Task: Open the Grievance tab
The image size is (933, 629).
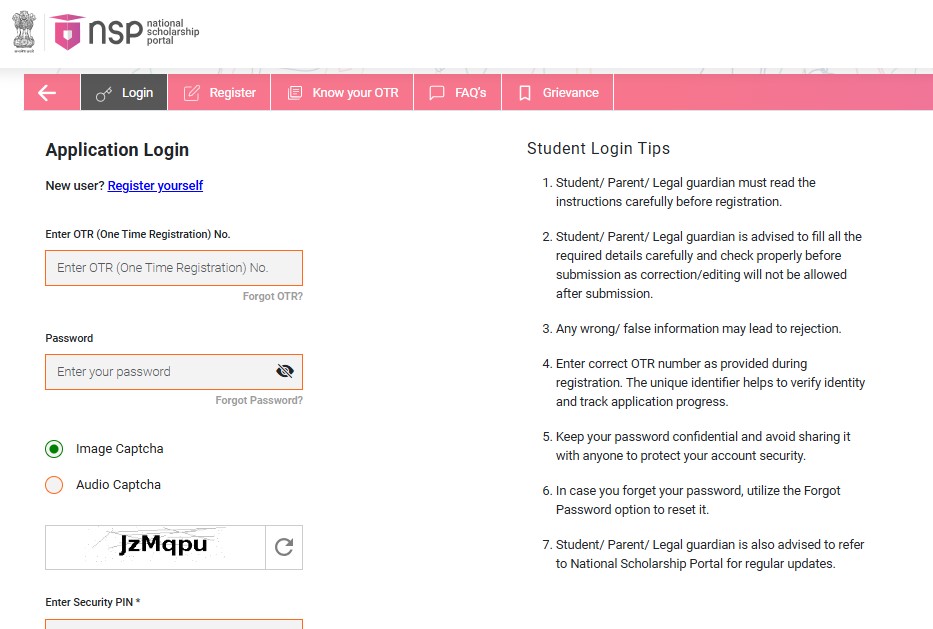Action: 558,92
